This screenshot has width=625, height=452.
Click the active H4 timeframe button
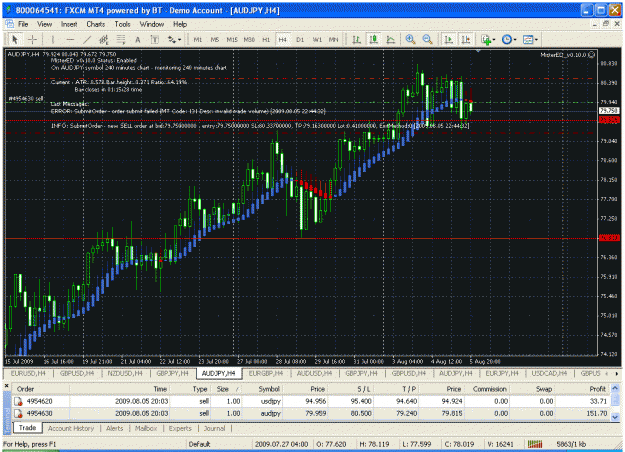pyautogui.click(x=283, y=39)
